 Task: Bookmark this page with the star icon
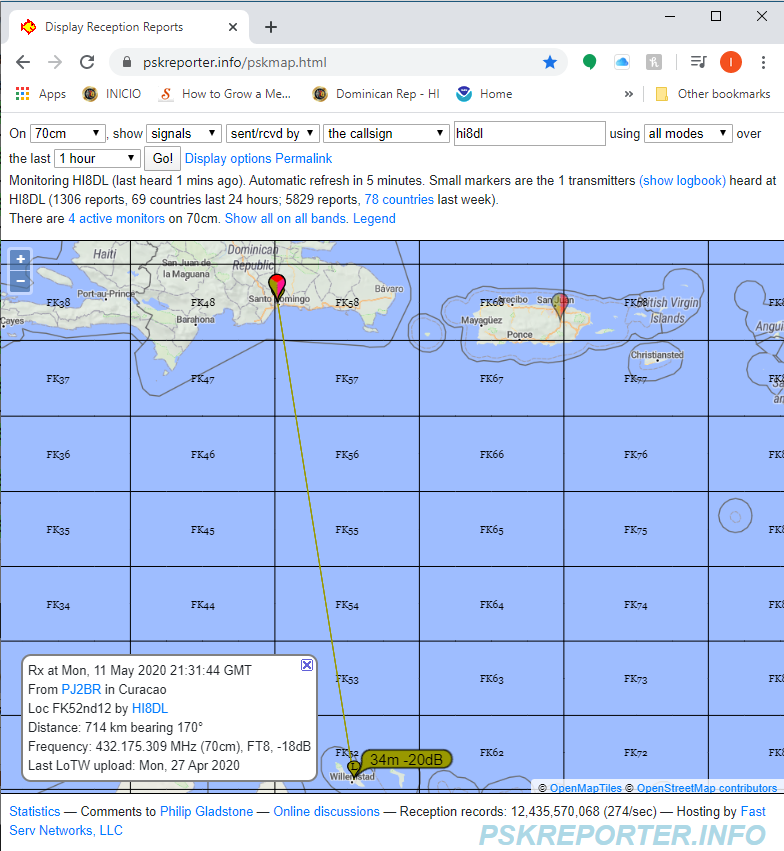(550, 62)
